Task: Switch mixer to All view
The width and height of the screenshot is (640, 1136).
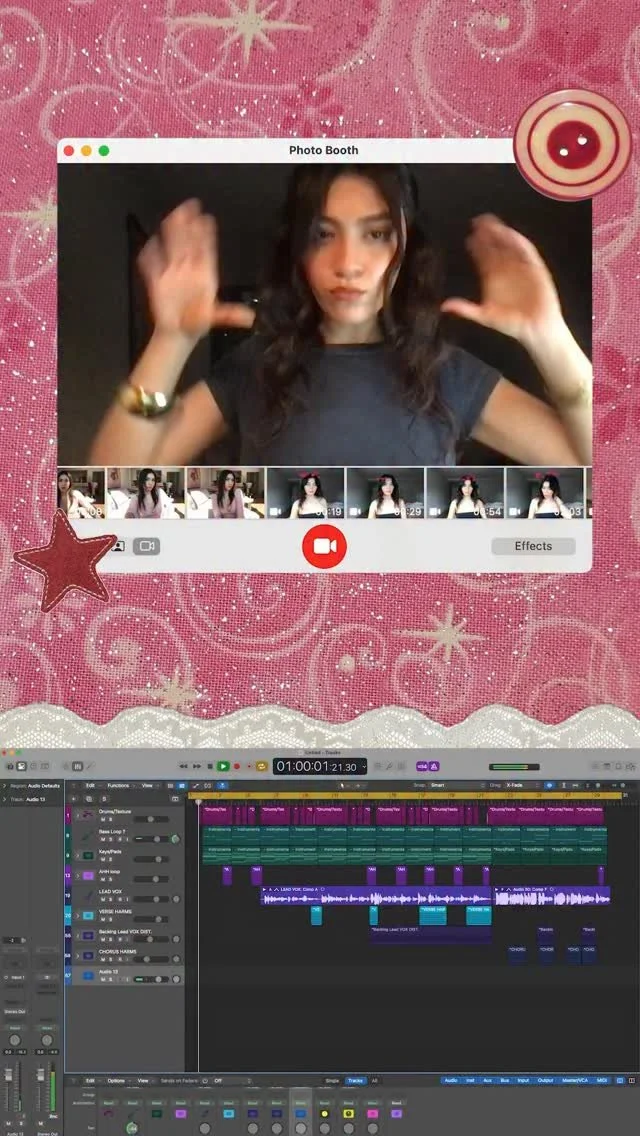Action: coord(375,1080)
